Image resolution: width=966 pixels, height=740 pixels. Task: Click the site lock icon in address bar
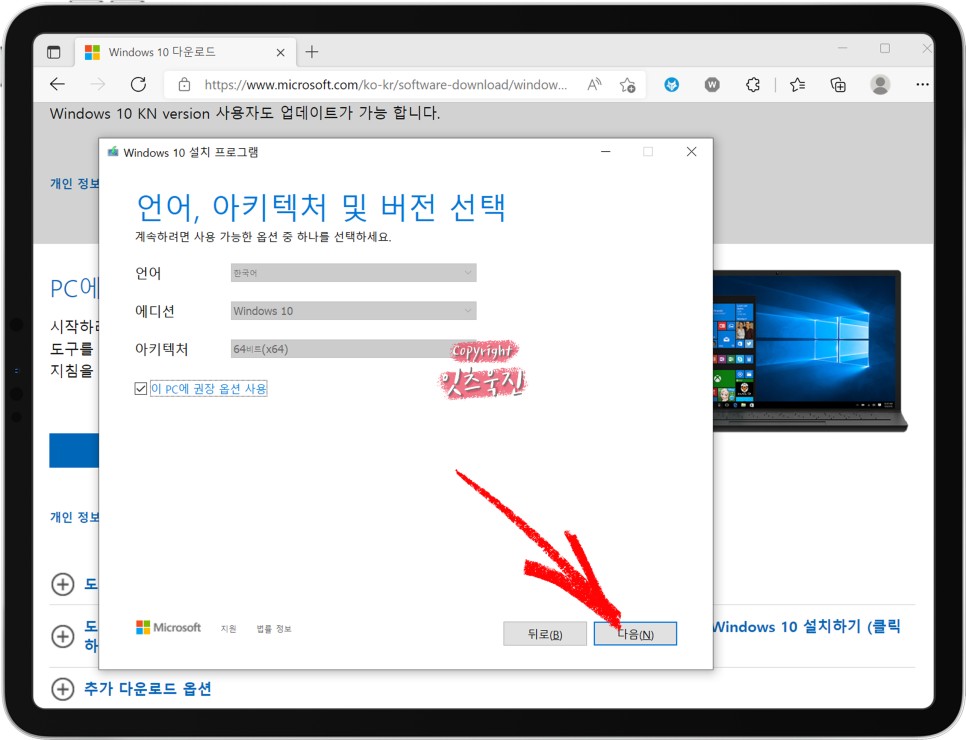(x=184, y=84)
